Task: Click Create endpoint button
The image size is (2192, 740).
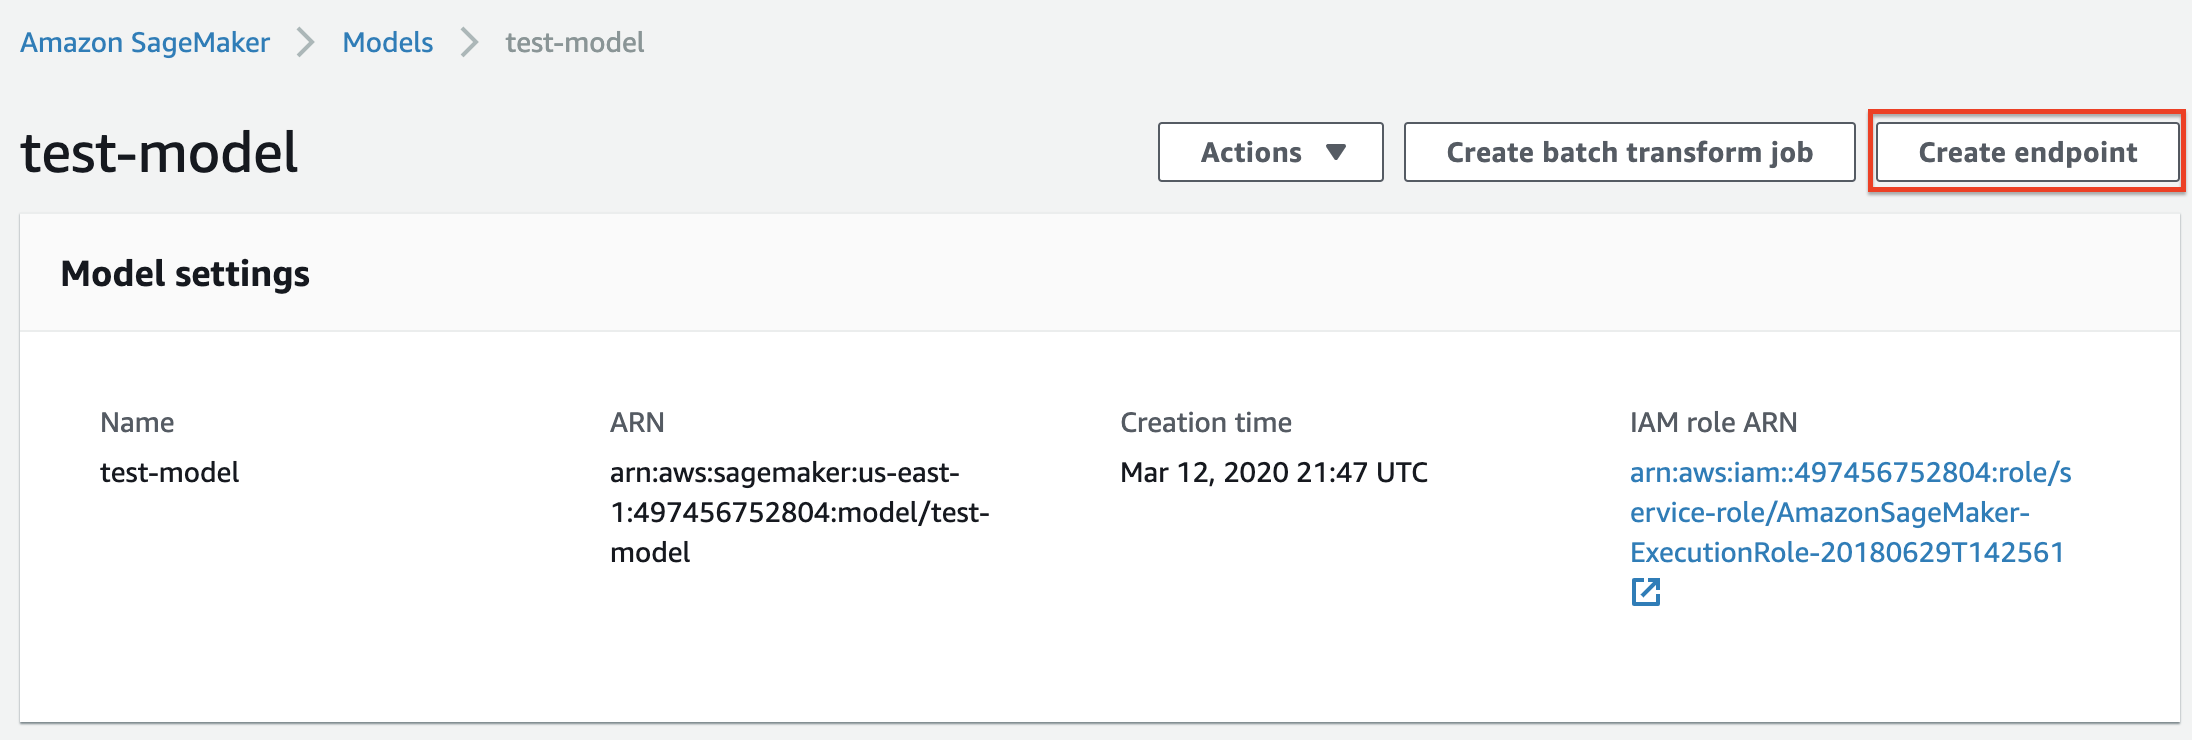Action: pyautogui.click(x=2027, y=152)
